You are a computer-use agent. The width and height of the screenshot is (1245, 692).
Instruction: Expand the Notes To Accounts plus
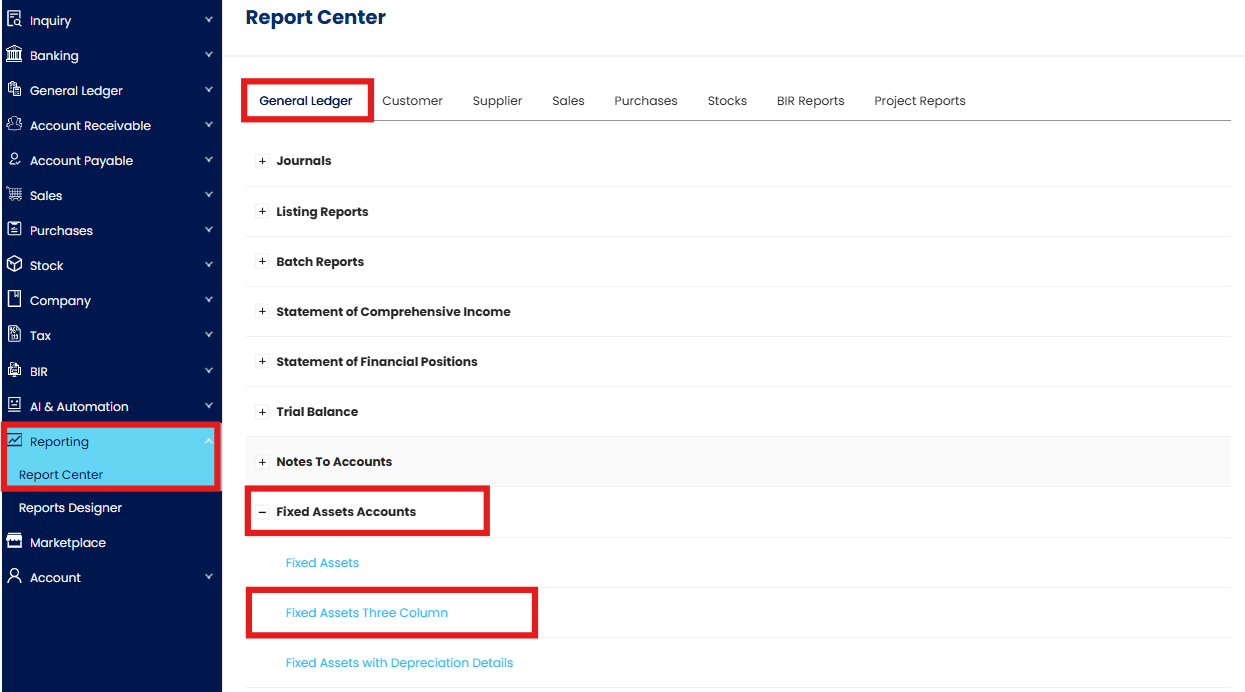[x=262, y=461]
